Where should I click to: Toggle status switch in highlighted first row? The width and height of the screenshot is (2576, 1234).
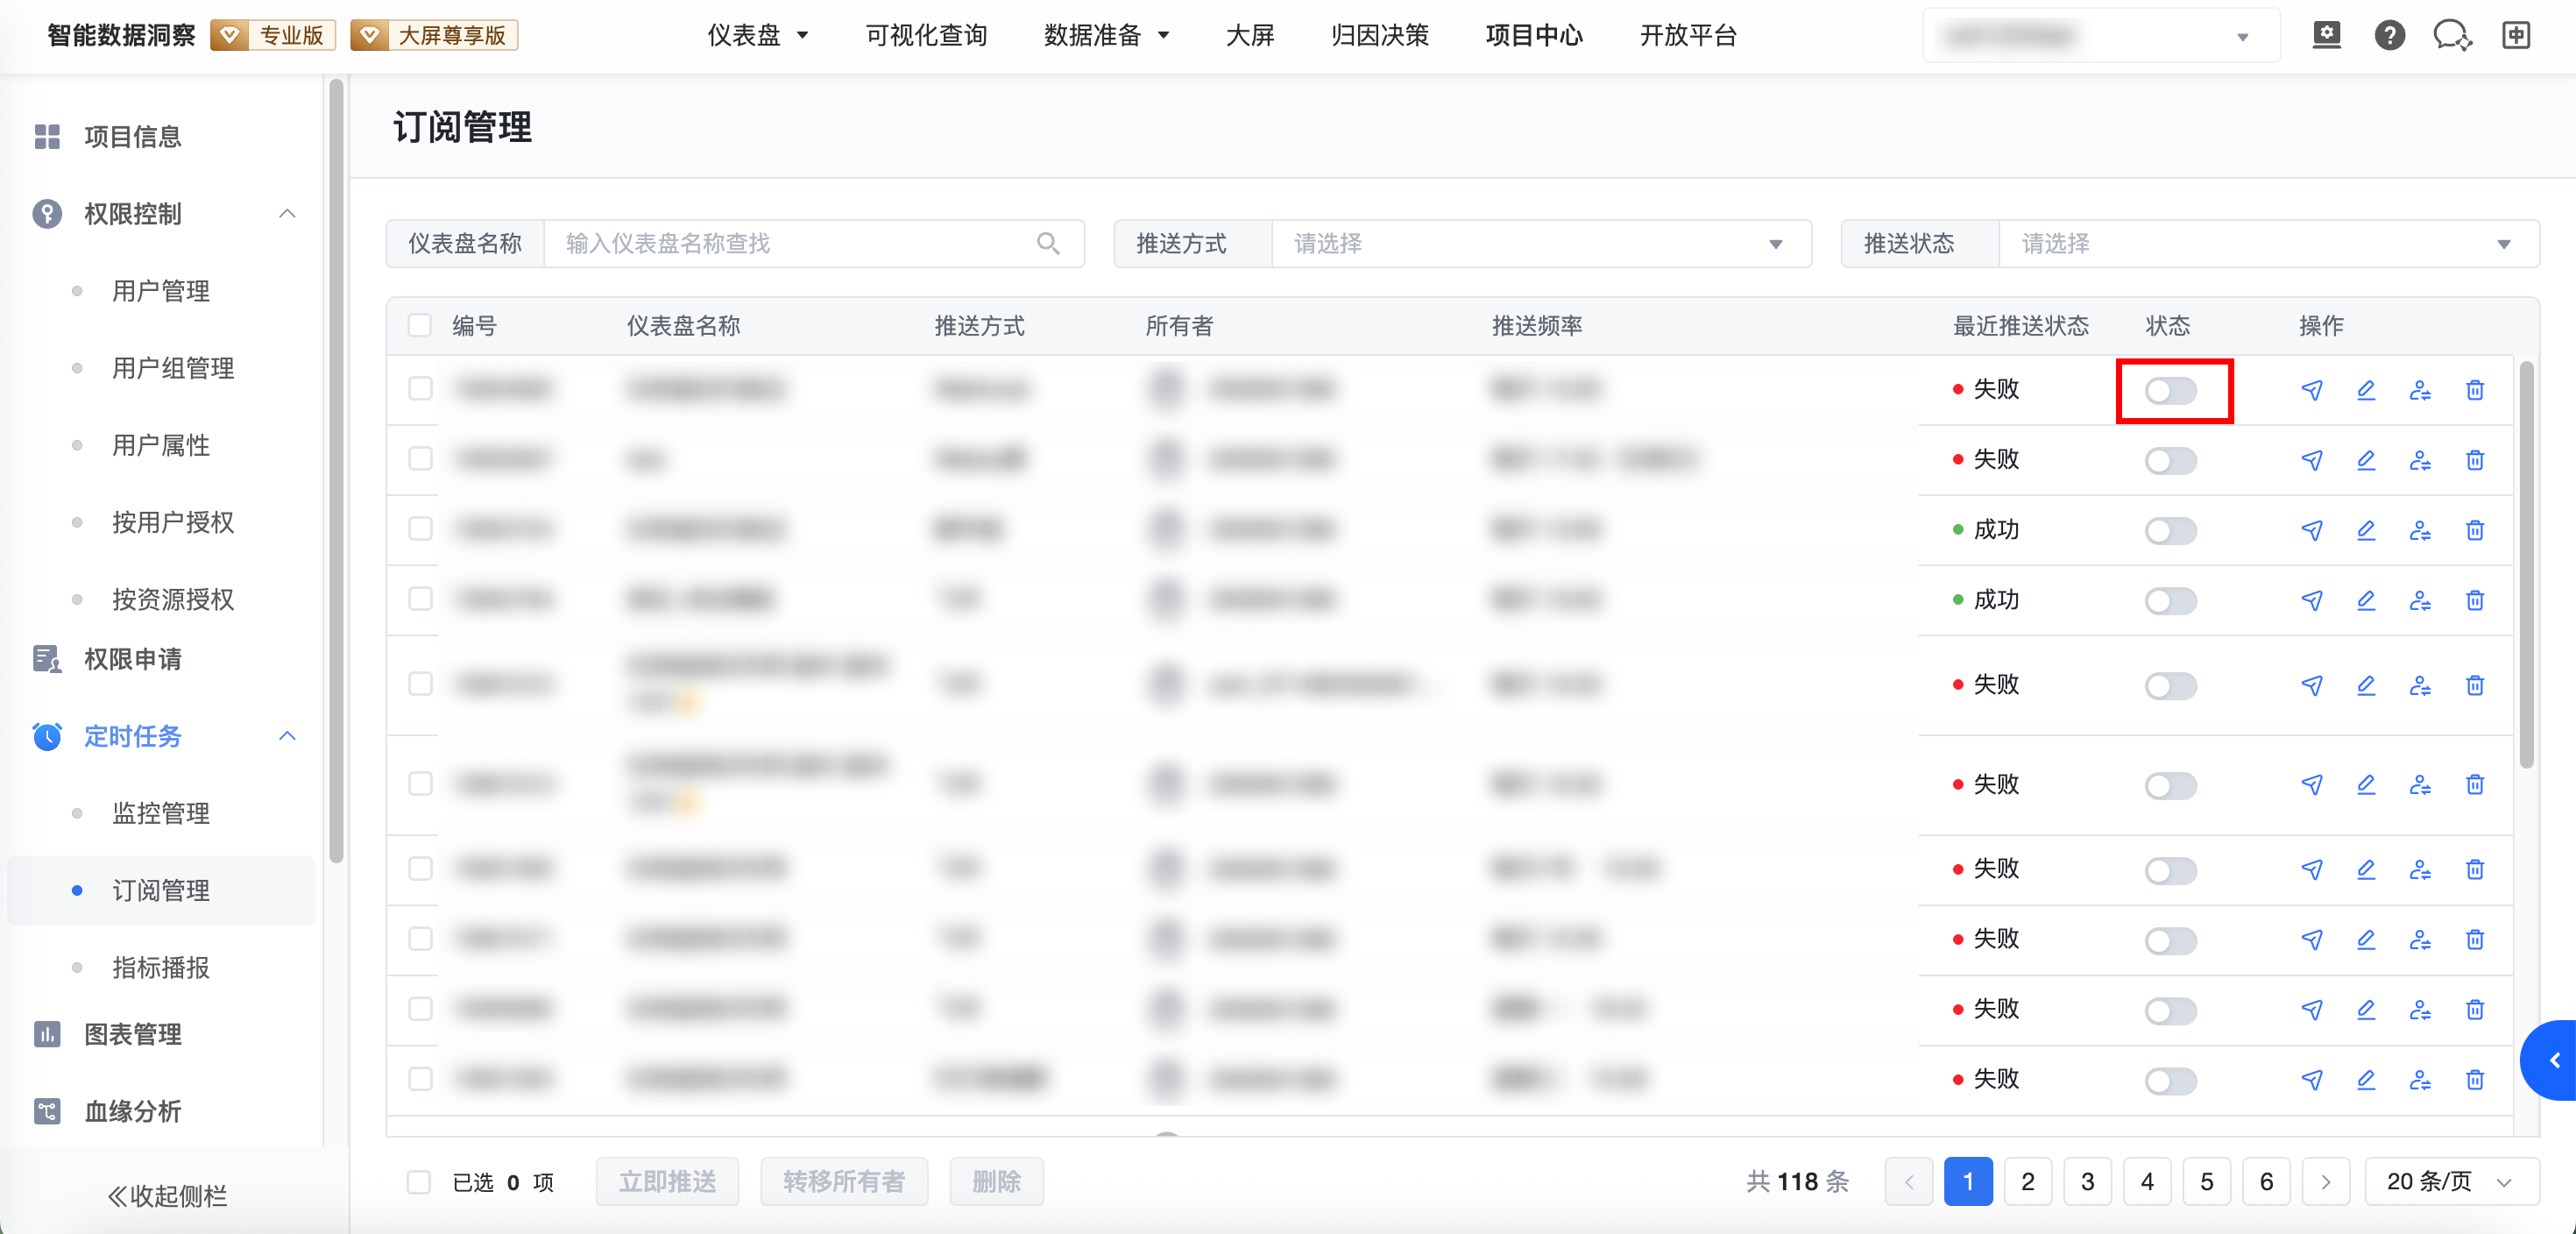coord(2170,390)
